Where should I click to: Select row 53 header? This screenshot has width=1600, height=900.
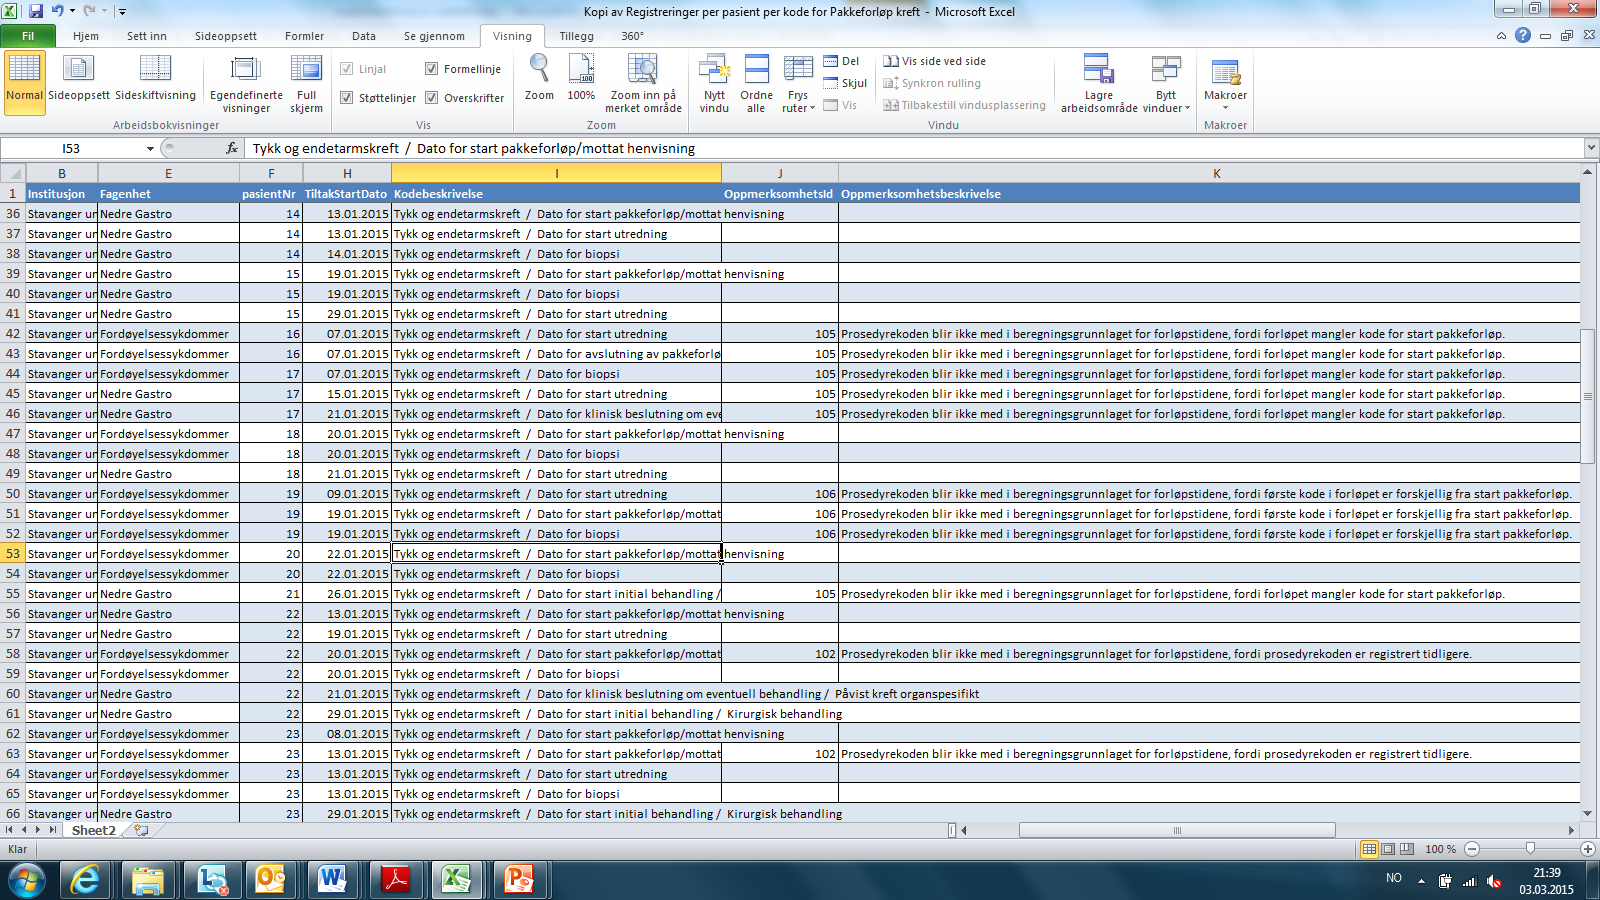[x=13, y=553]
